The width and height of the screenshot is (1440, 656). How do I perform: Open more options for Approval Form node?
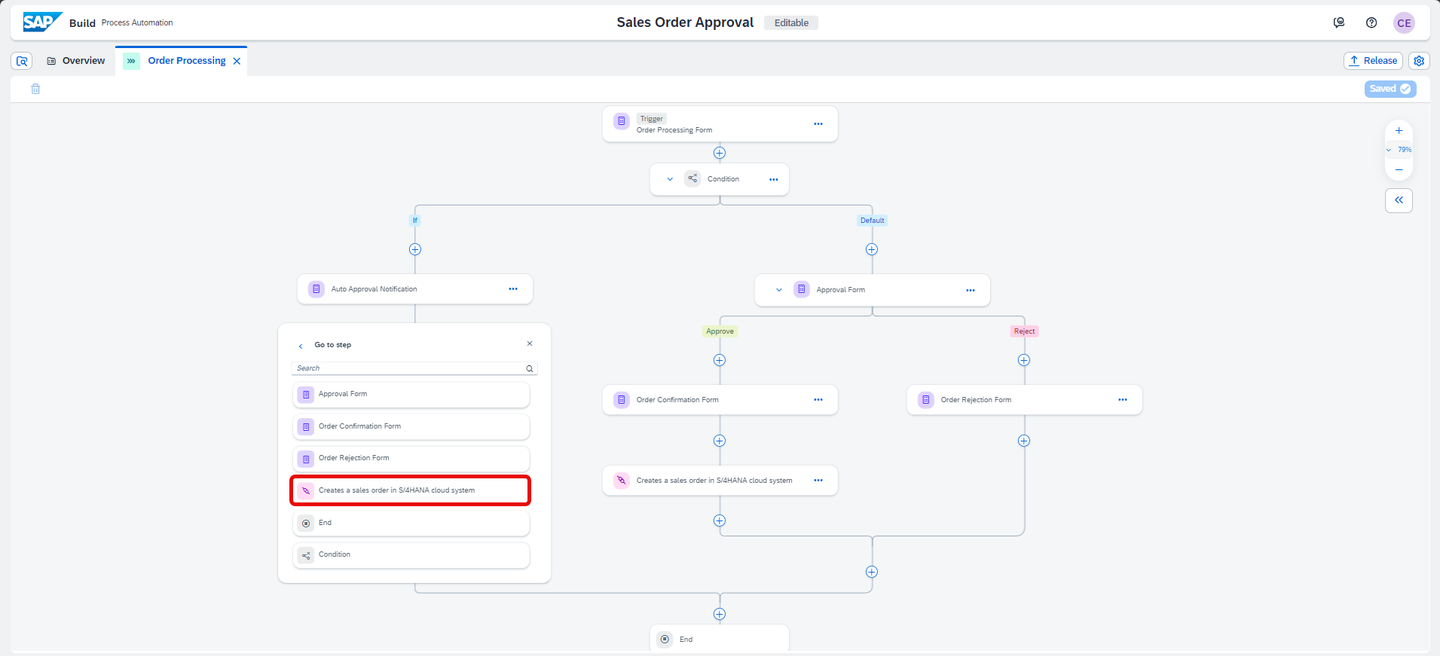970,290
